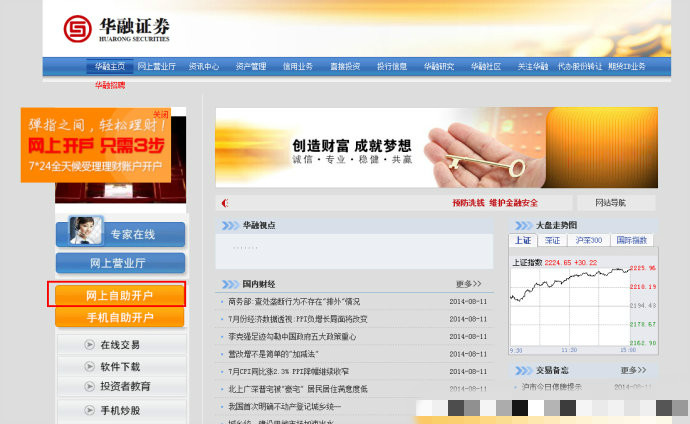Click the chevrons icon beside 华融视点

click(230, 225)
